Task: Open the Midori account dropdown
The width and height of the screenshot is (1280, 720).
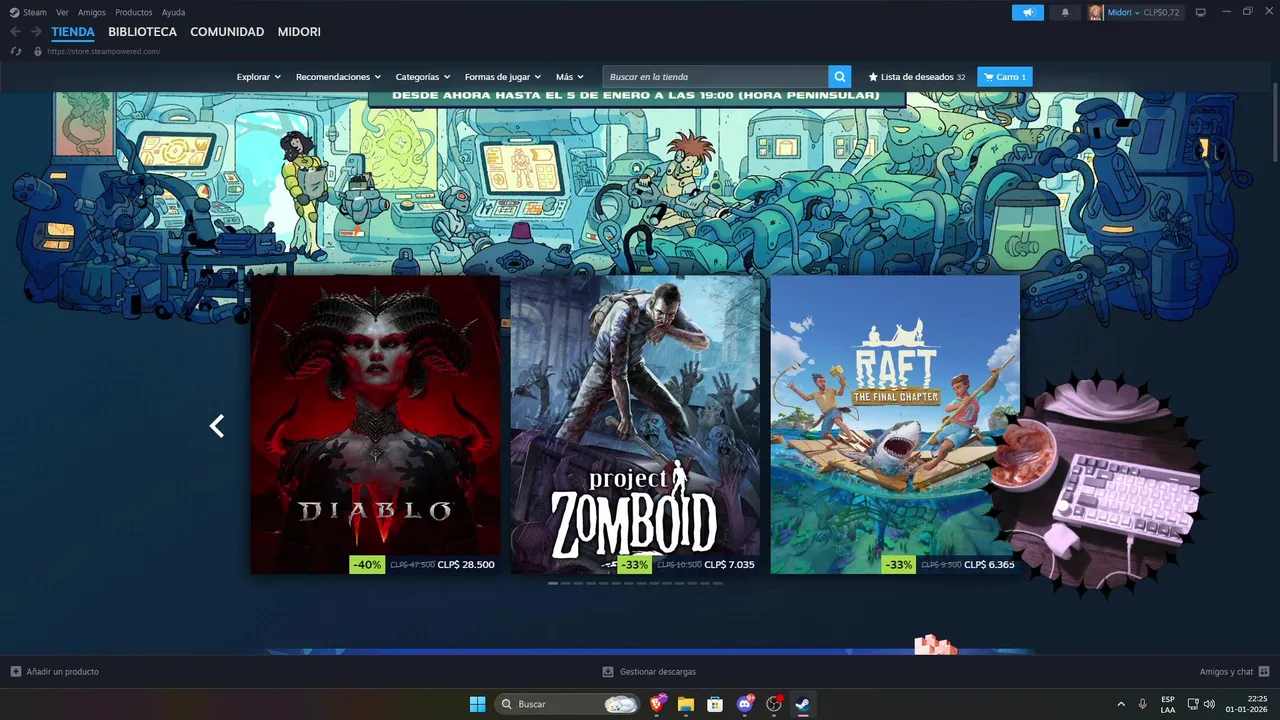Action: tap(1124, 12)
